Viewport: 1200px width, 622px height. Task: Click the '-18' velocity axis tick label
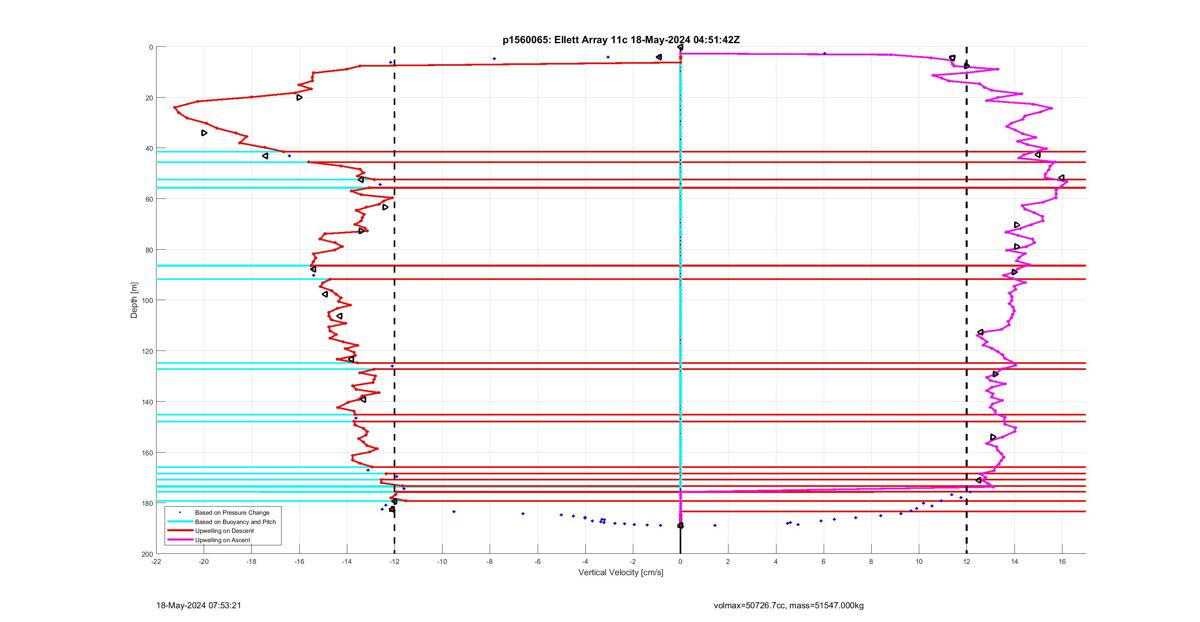(x=252, y=561)
